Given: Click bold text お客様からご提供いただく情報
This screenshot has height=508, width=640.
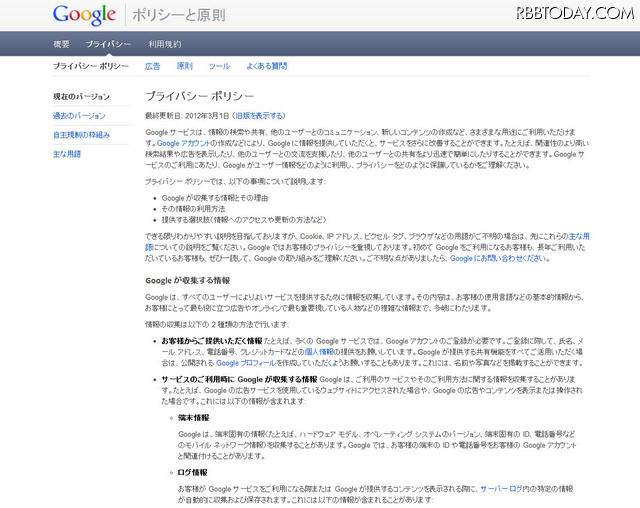Looking at the screenshot, I should (x=212, y=341).
